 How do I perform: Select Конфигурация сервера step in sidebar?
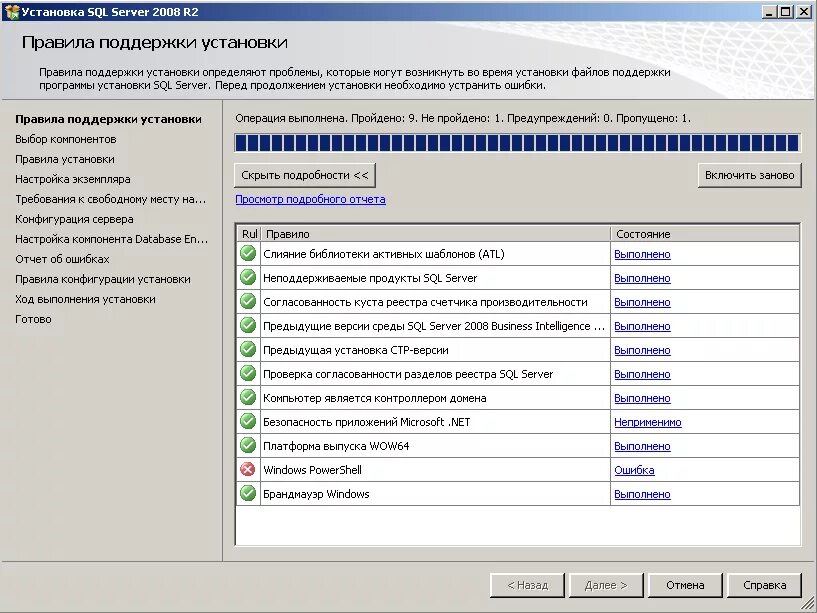(x=74, y=219)
